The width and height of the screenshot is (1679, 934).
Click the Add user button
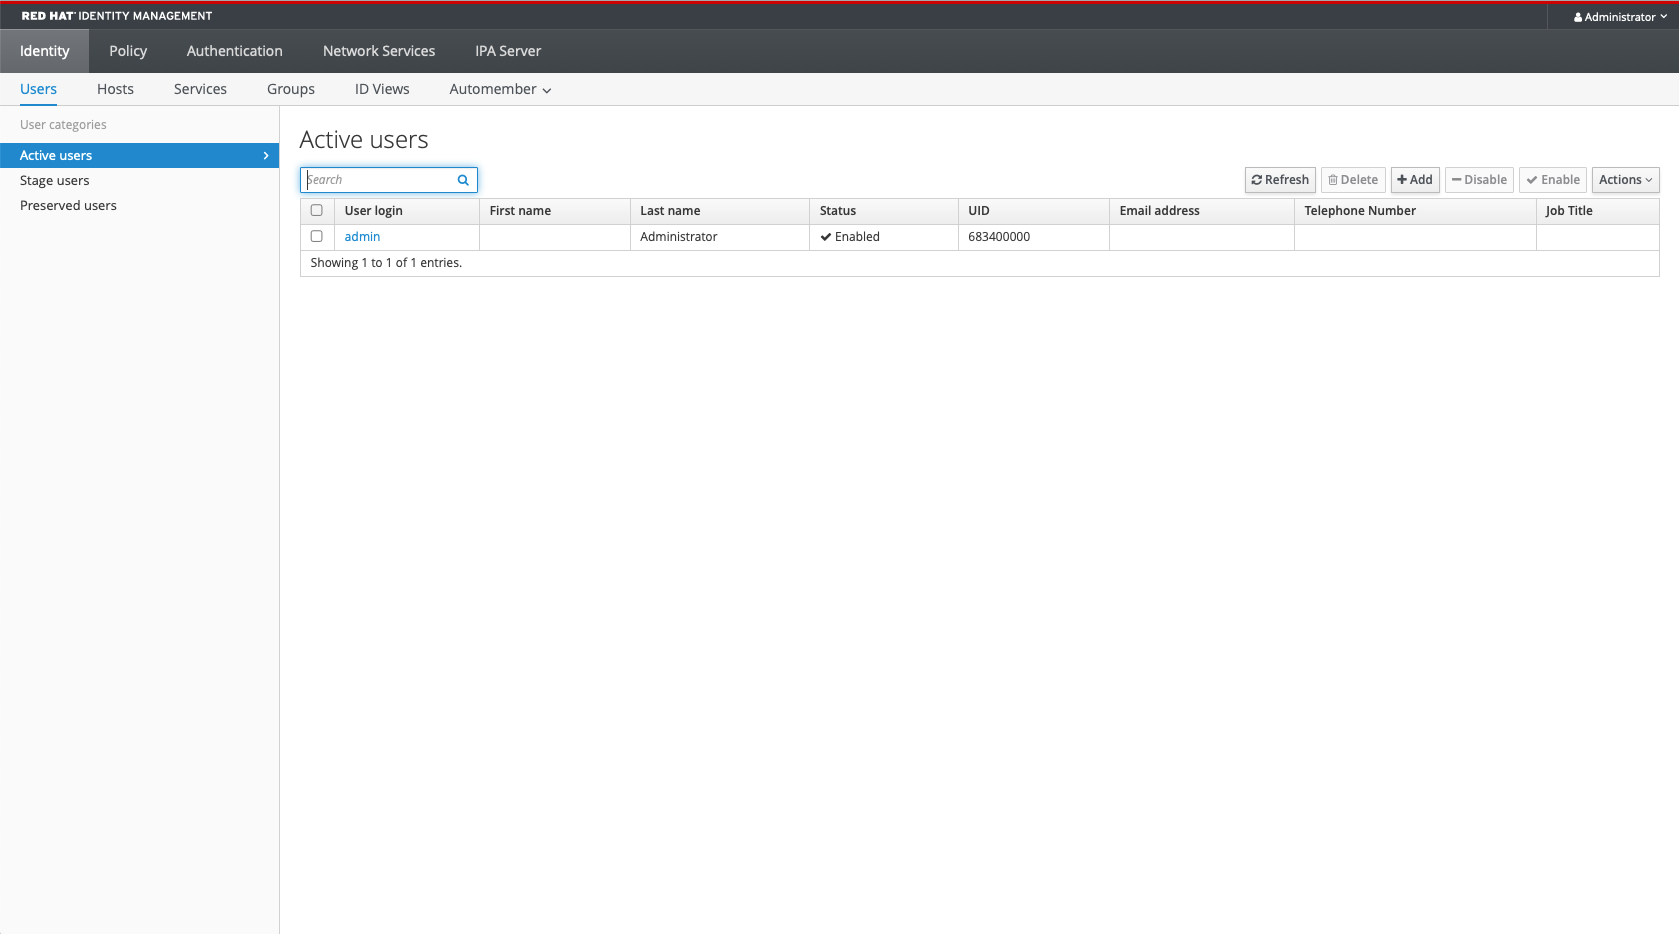coord(1415,180)
